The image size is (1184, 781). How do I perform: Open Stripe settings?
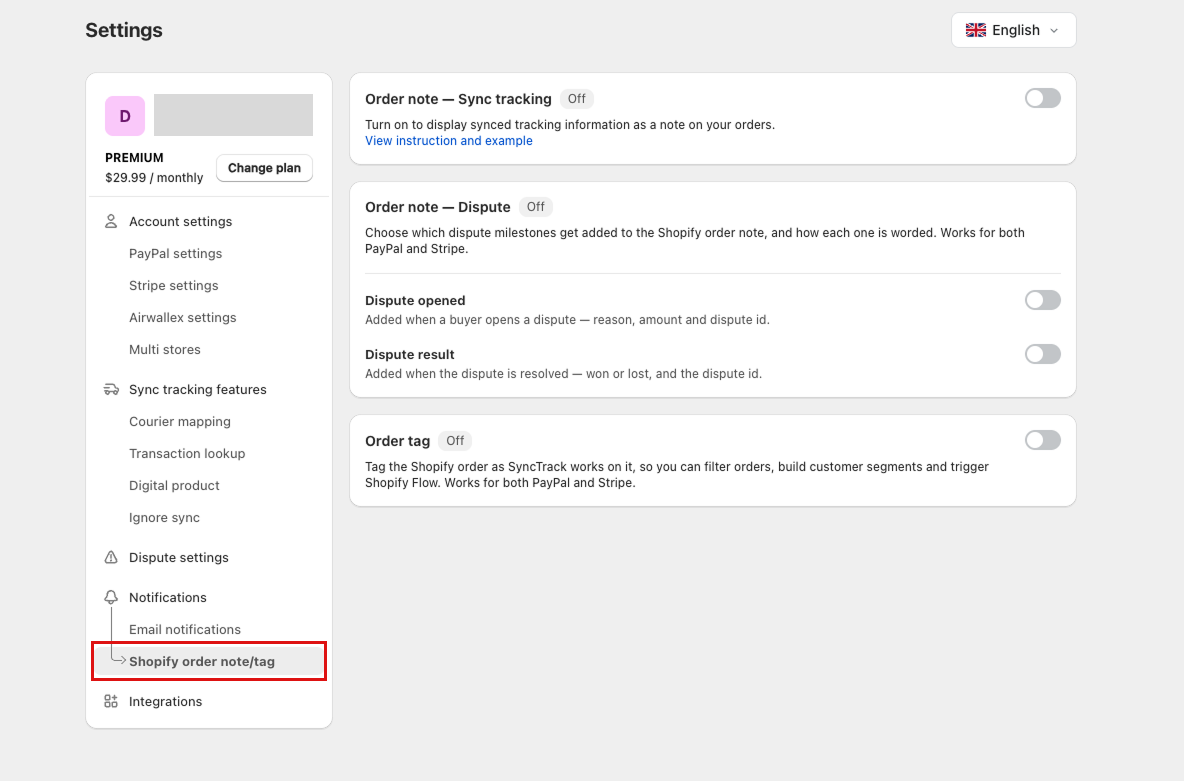[174, 286]
